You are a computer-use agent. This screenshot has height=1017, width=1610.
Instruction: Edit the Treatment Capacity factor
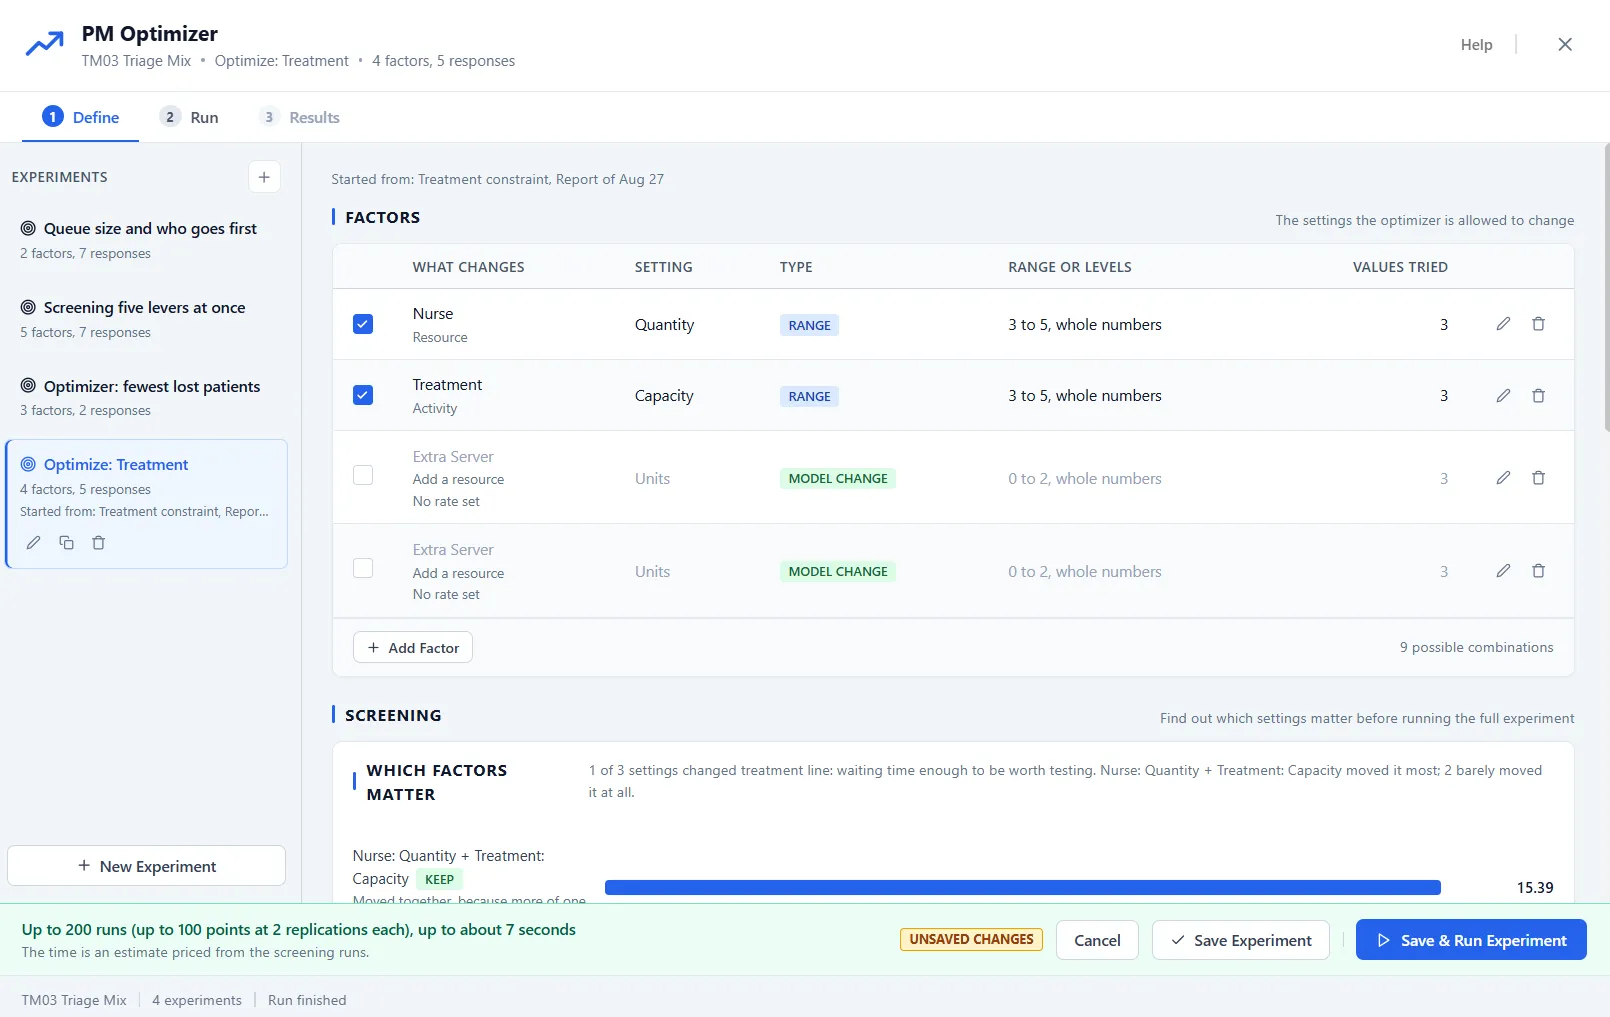(1503, 396)
